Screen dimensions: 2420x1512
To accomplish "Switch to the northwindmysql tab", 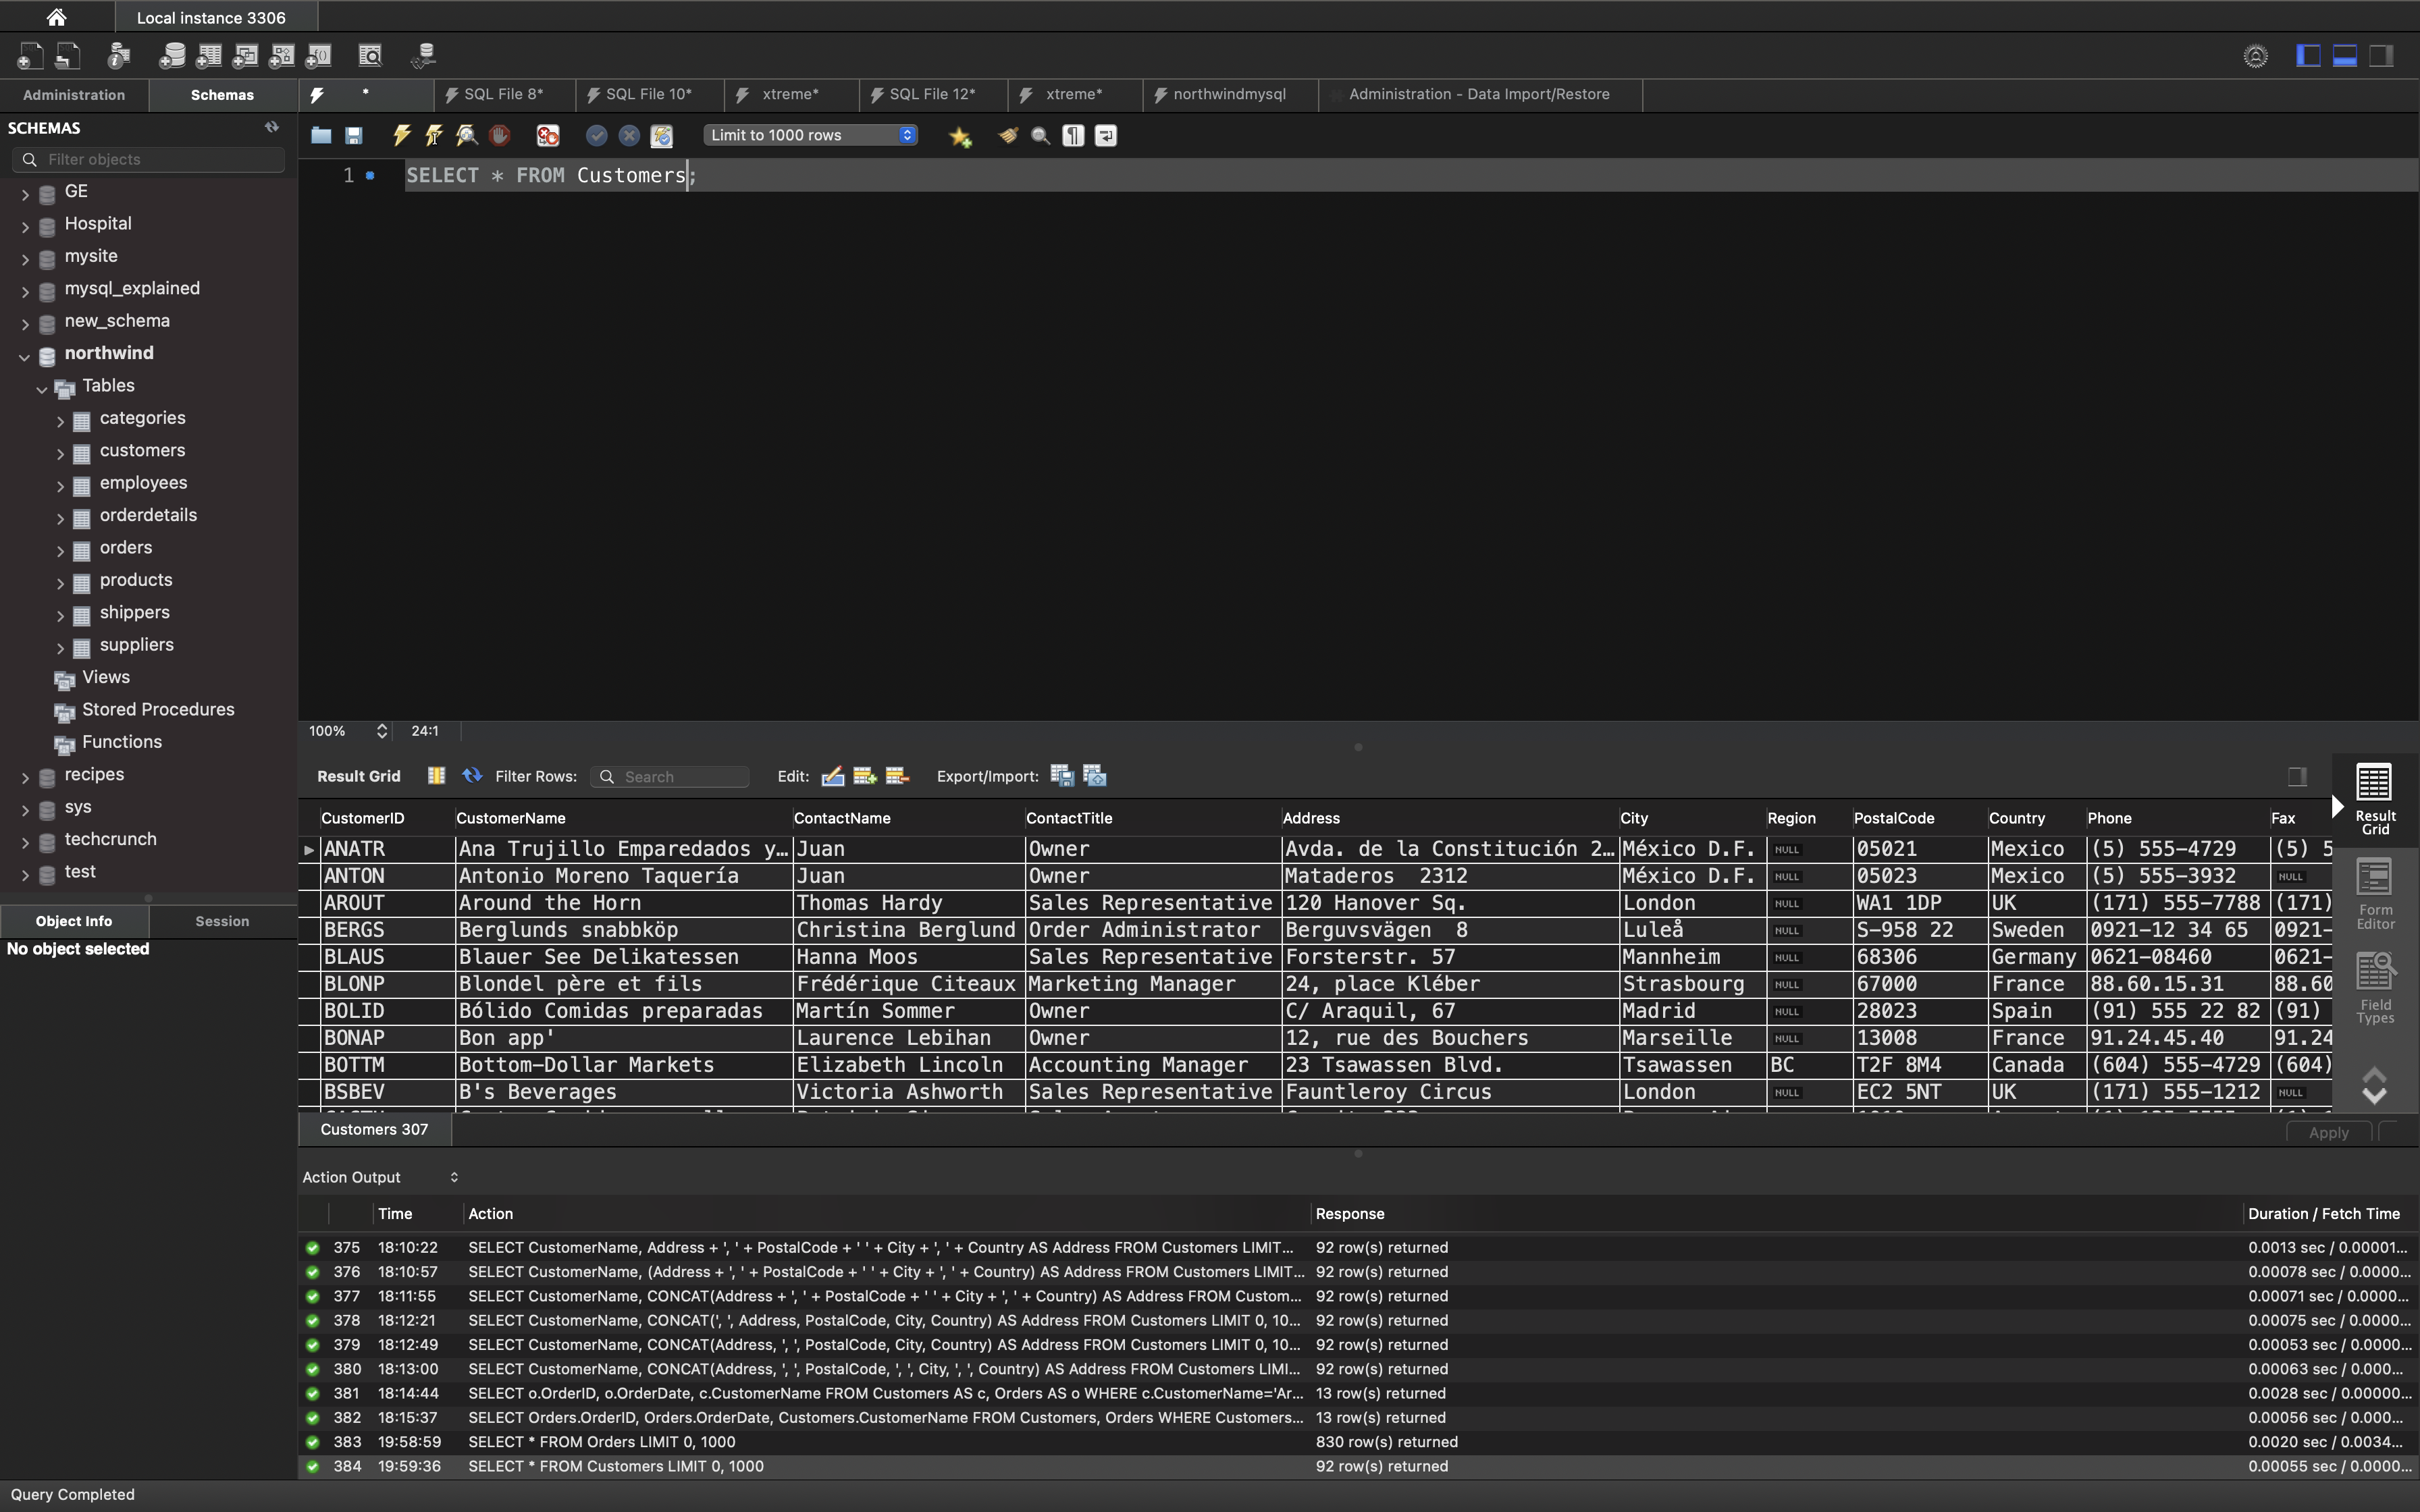I will pos(1228,94).
